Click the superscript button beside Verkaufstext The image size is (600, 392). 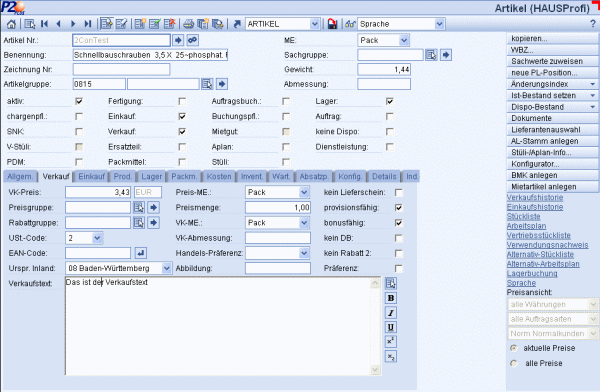pyautogui.click(x=391, y=341)
